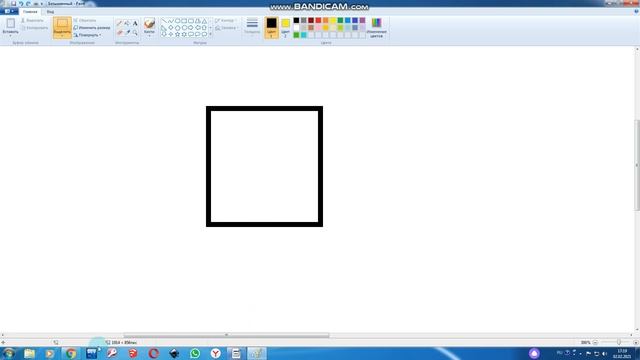Choose the Oval shape
Image resolution: width=640 pixels, height=360 pixels.
pos(177,21)
